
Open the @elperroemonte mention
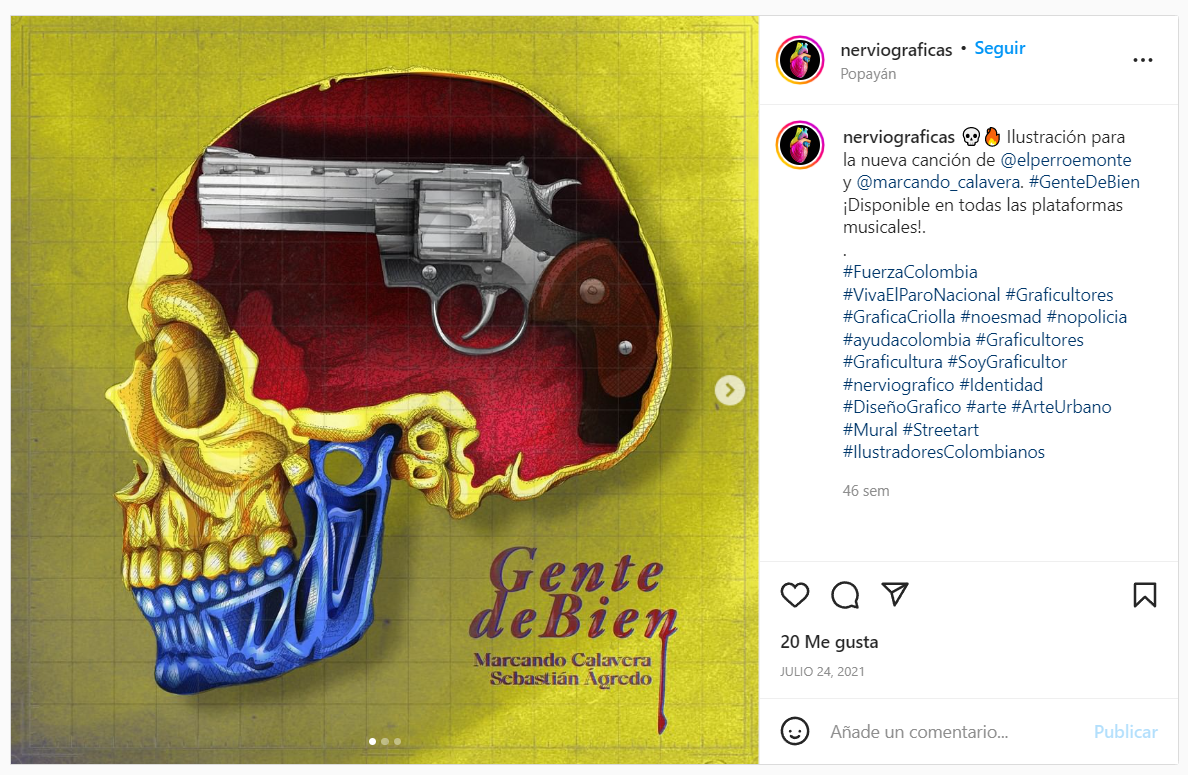[x=1066, y=160]
